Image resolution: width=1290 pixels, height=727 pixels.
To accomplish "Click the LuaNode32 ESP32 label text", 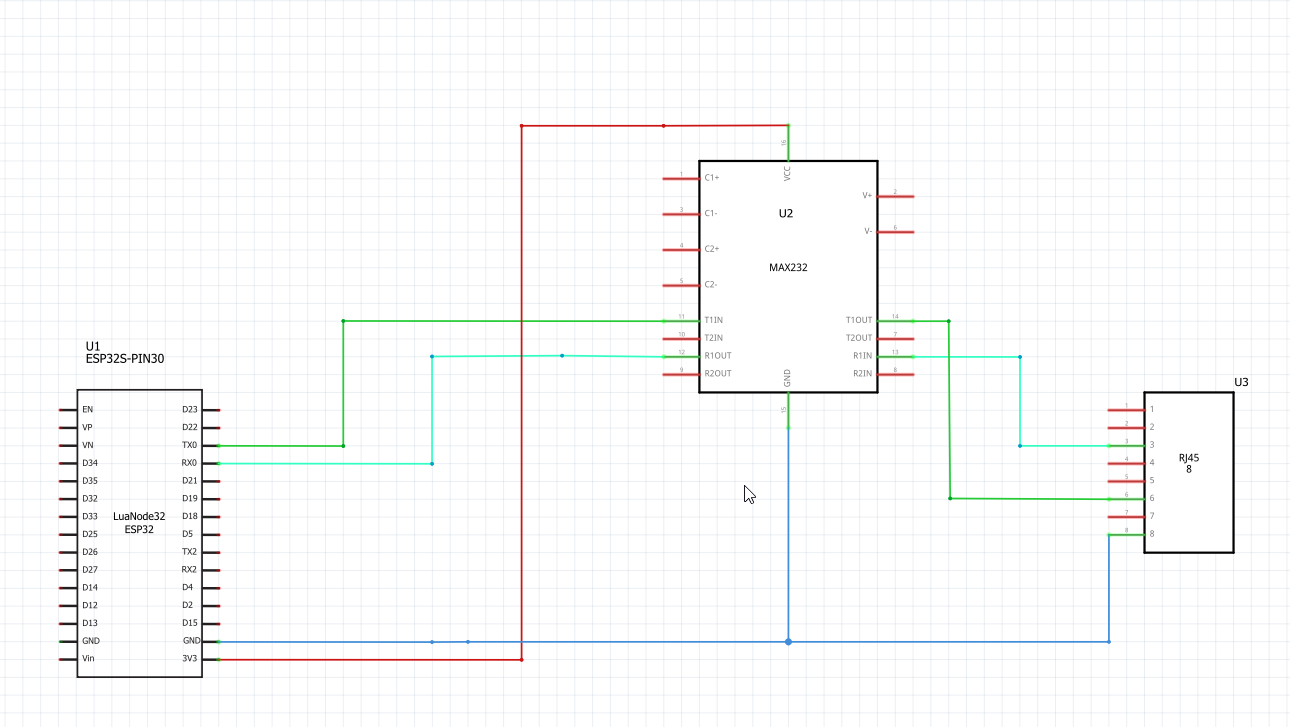I will (x=140, y=522).
